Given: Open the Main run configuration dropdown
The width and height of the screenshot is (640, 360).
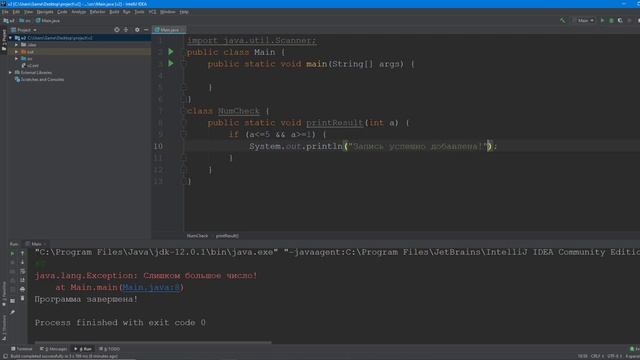Looking at the screenshot, I should 585,20.
